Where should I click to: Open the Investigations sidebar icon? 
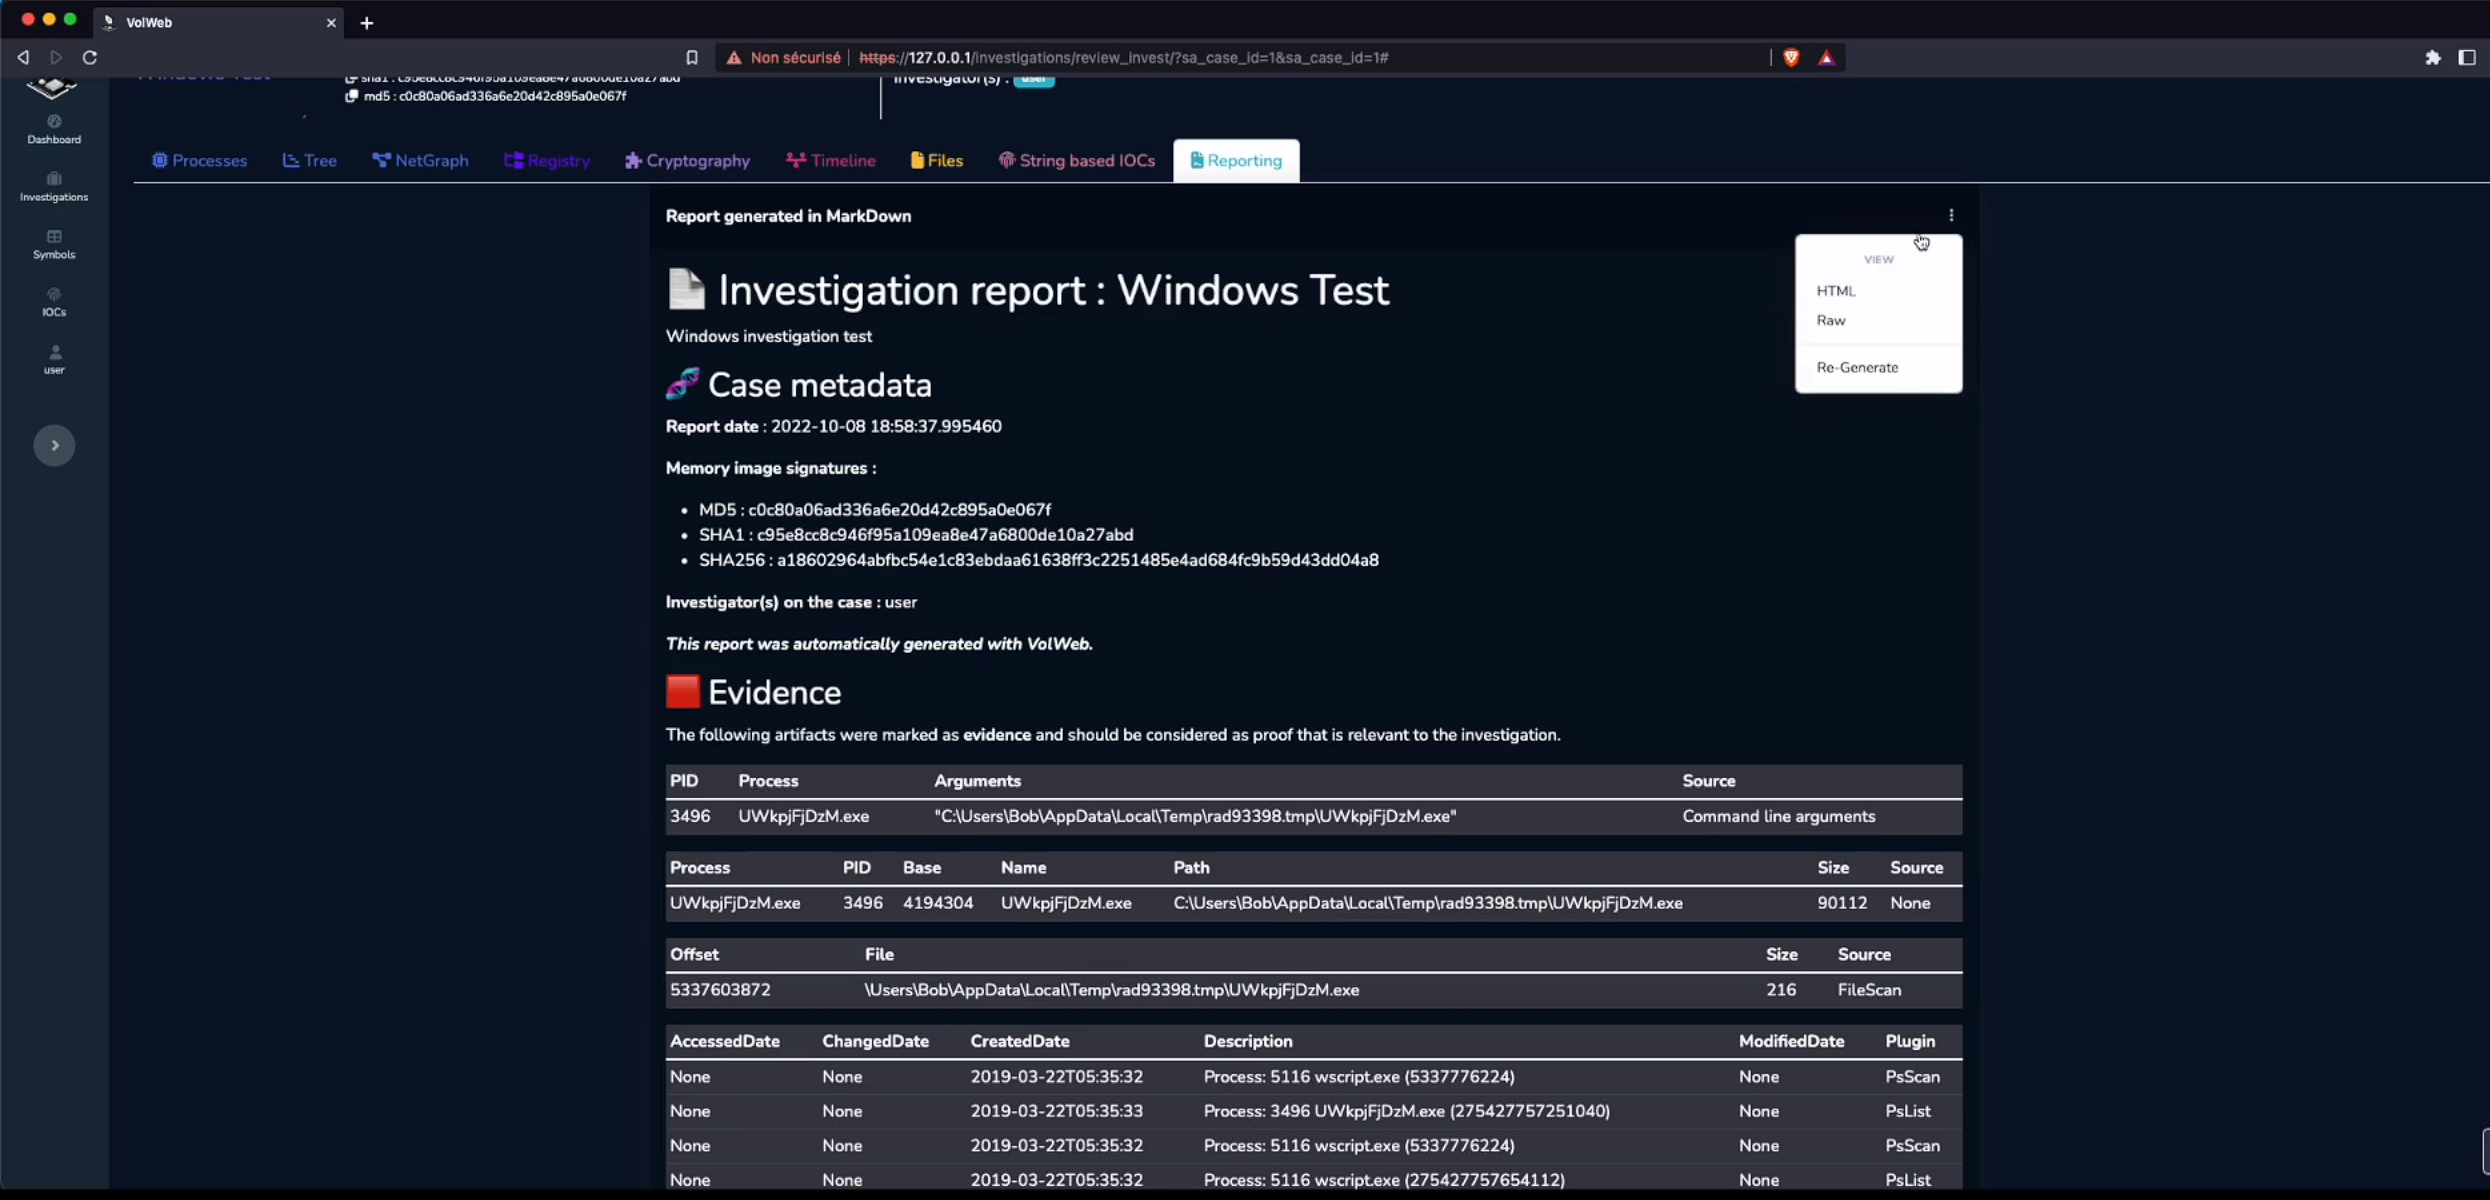(x=54, y=187)
